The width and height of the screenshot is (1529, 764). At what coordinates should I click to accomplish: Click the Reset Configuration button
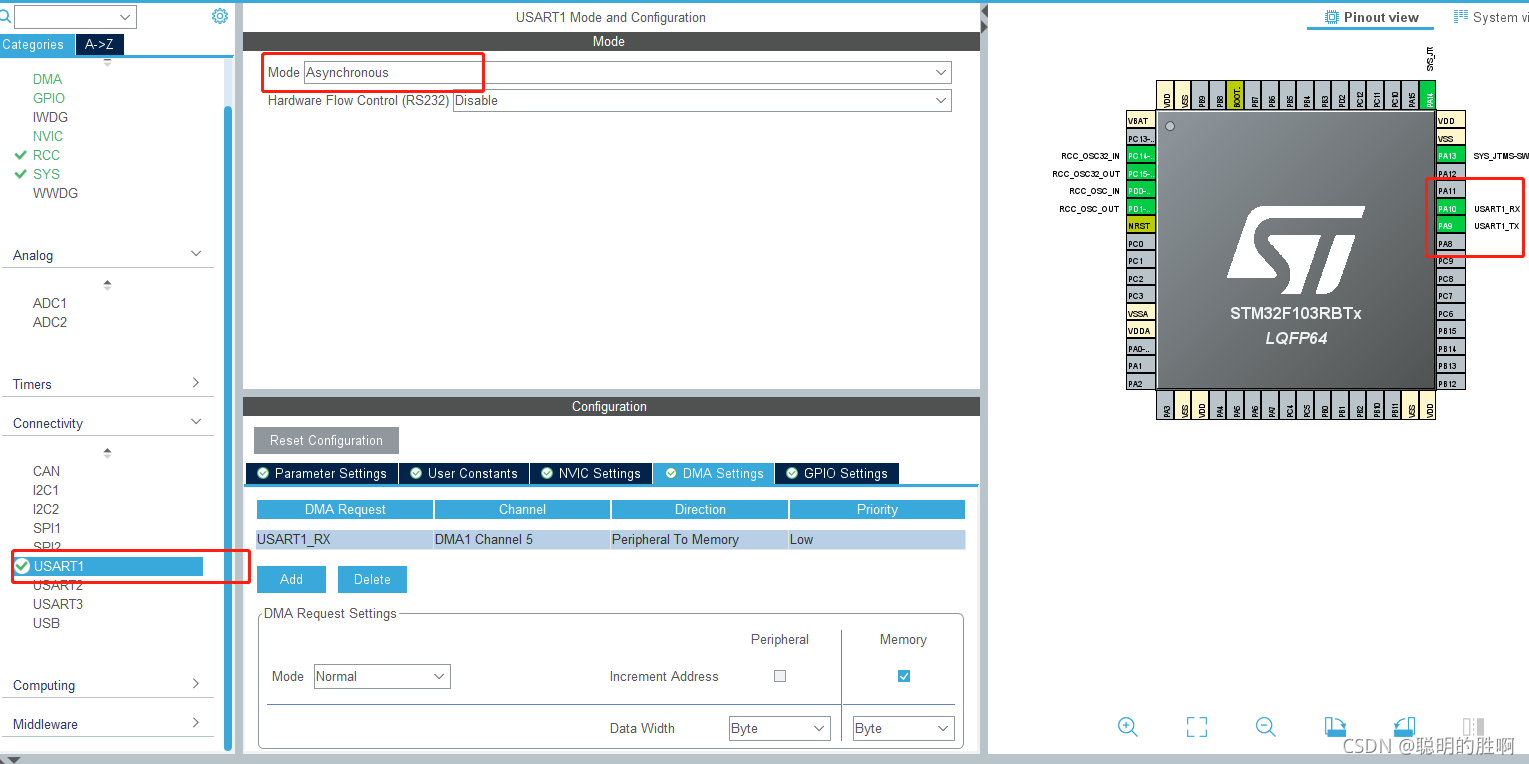[326, 440]
